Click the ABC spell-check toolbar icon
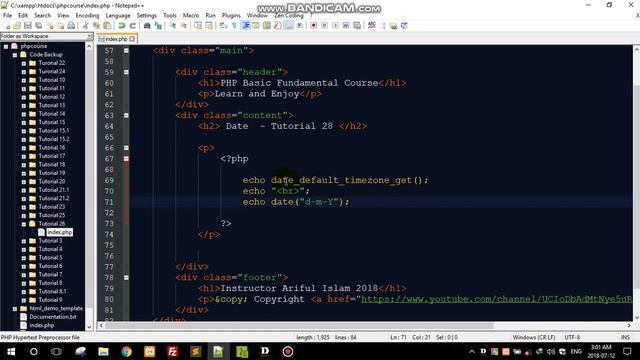Viewport: 640px width, 360px height. [371, 26]
